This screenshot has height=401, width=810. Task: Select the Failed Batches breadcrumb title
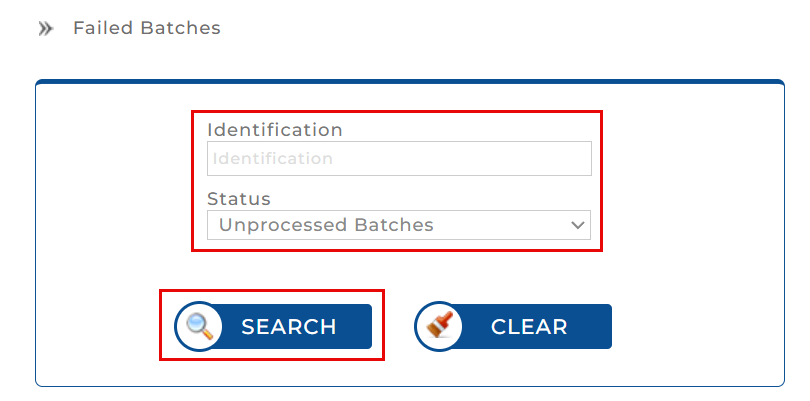pos(146,28)
